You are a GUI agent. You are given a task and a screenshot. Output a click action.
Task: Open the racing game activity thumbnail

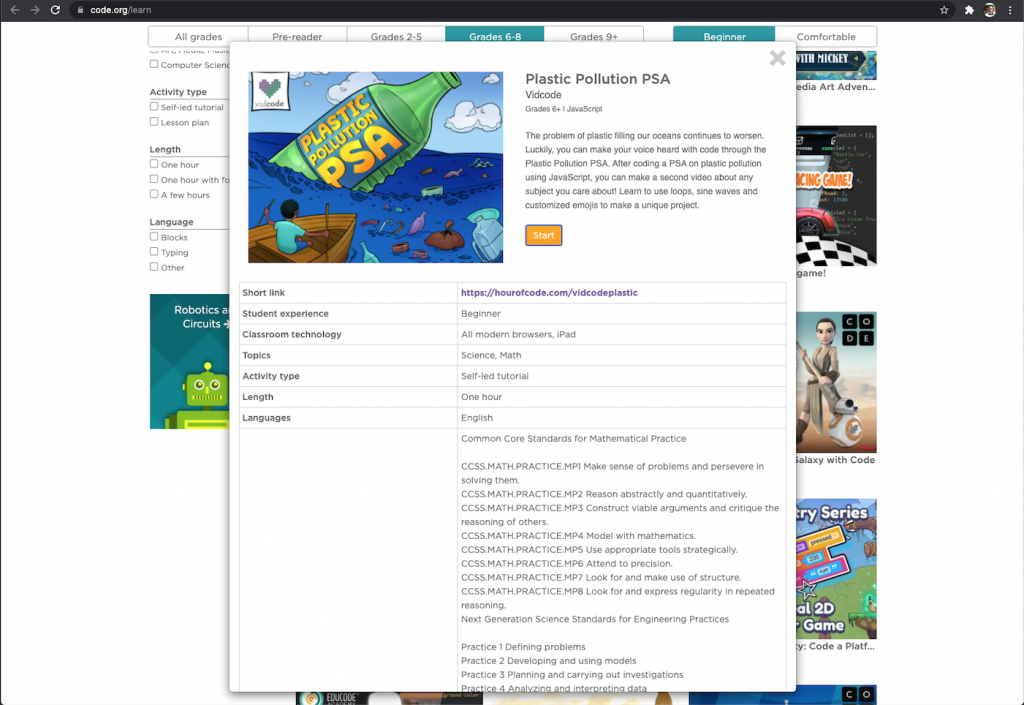tap(836, 196)
